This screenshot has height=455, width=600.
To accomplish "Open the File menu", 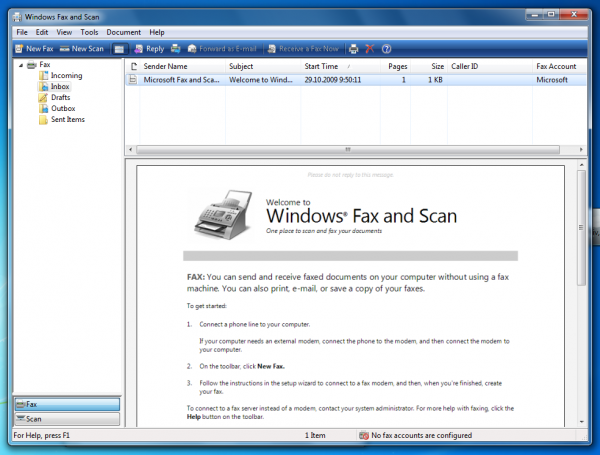I will pos(22,32).
